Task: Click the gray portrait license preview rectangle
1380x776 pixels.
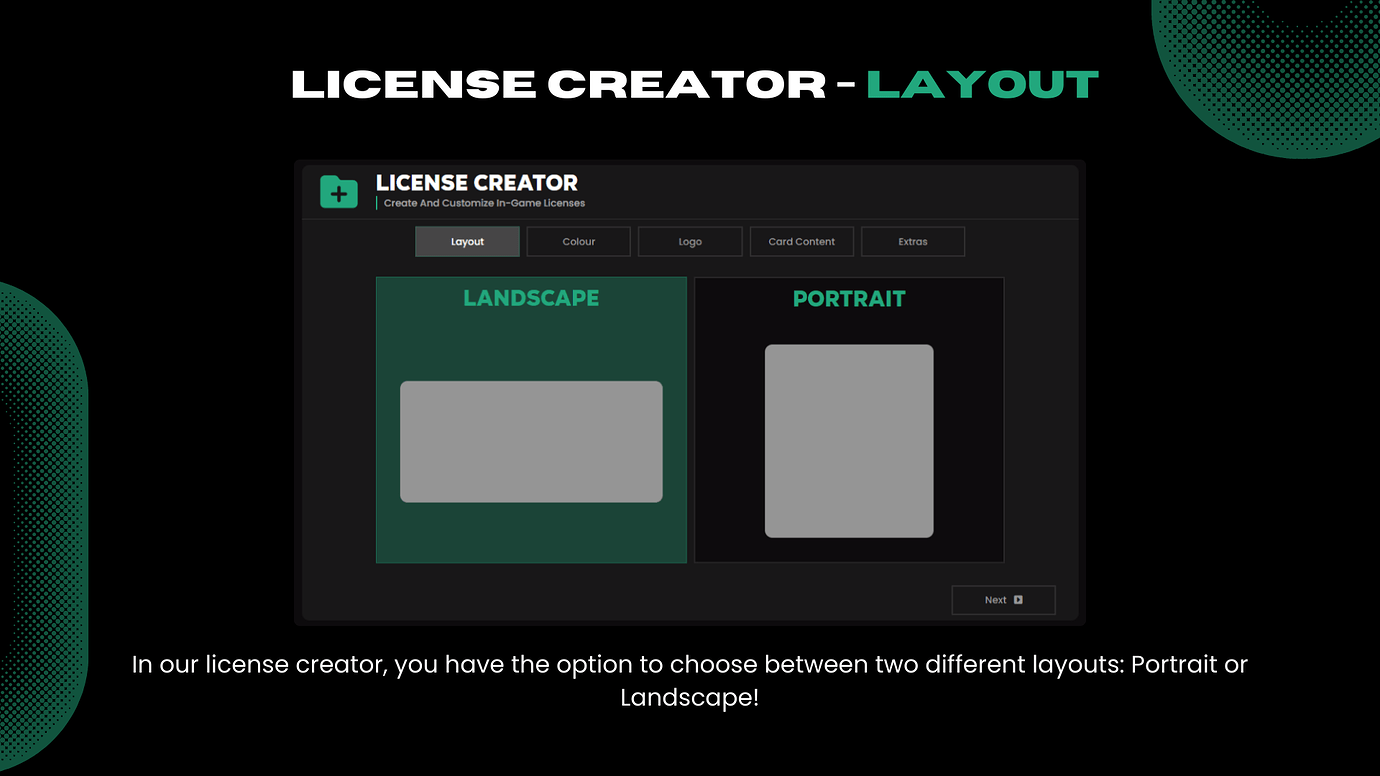Action: click(849, 441)
